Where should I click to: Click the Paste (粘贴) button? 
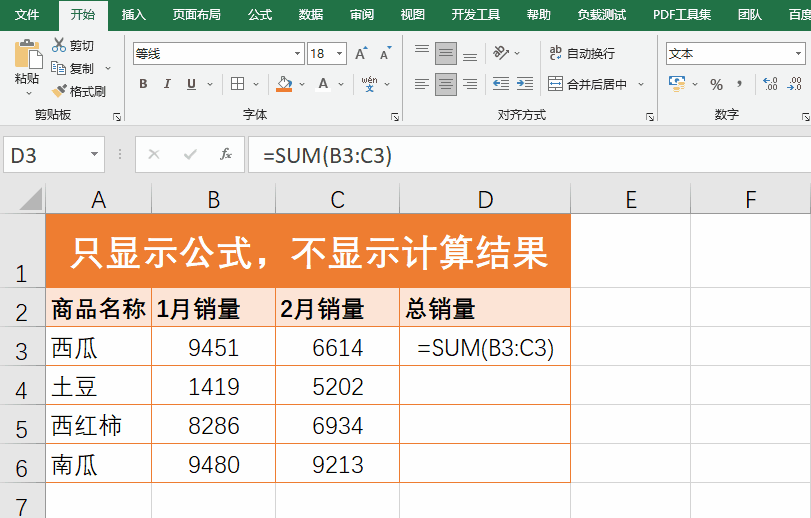pos(27,66)
